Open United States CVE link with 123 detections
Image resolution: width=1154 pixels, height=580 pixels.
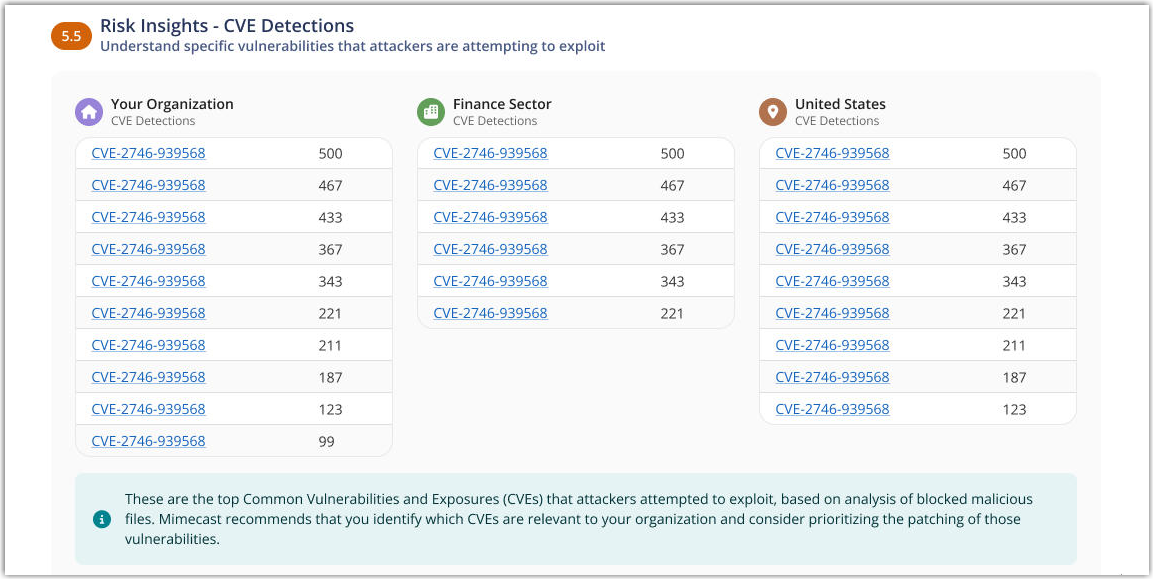[x=832, y=410]
